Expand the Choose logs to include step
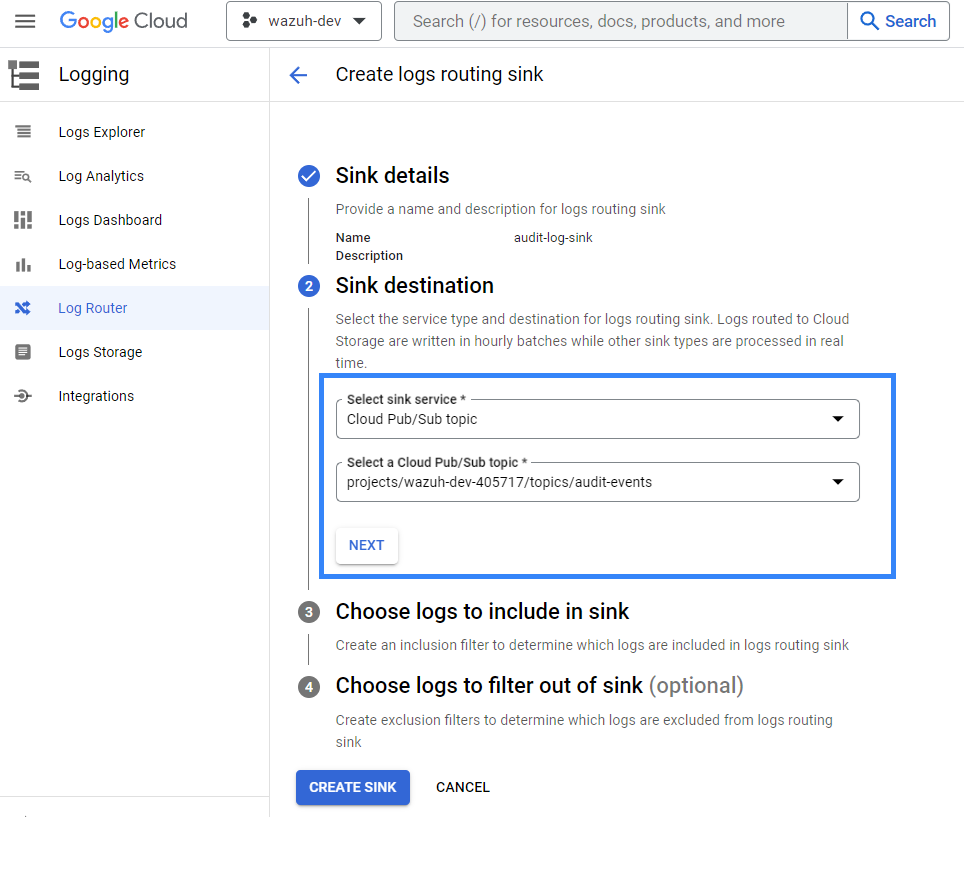The image size is (964, 873). 482,611
